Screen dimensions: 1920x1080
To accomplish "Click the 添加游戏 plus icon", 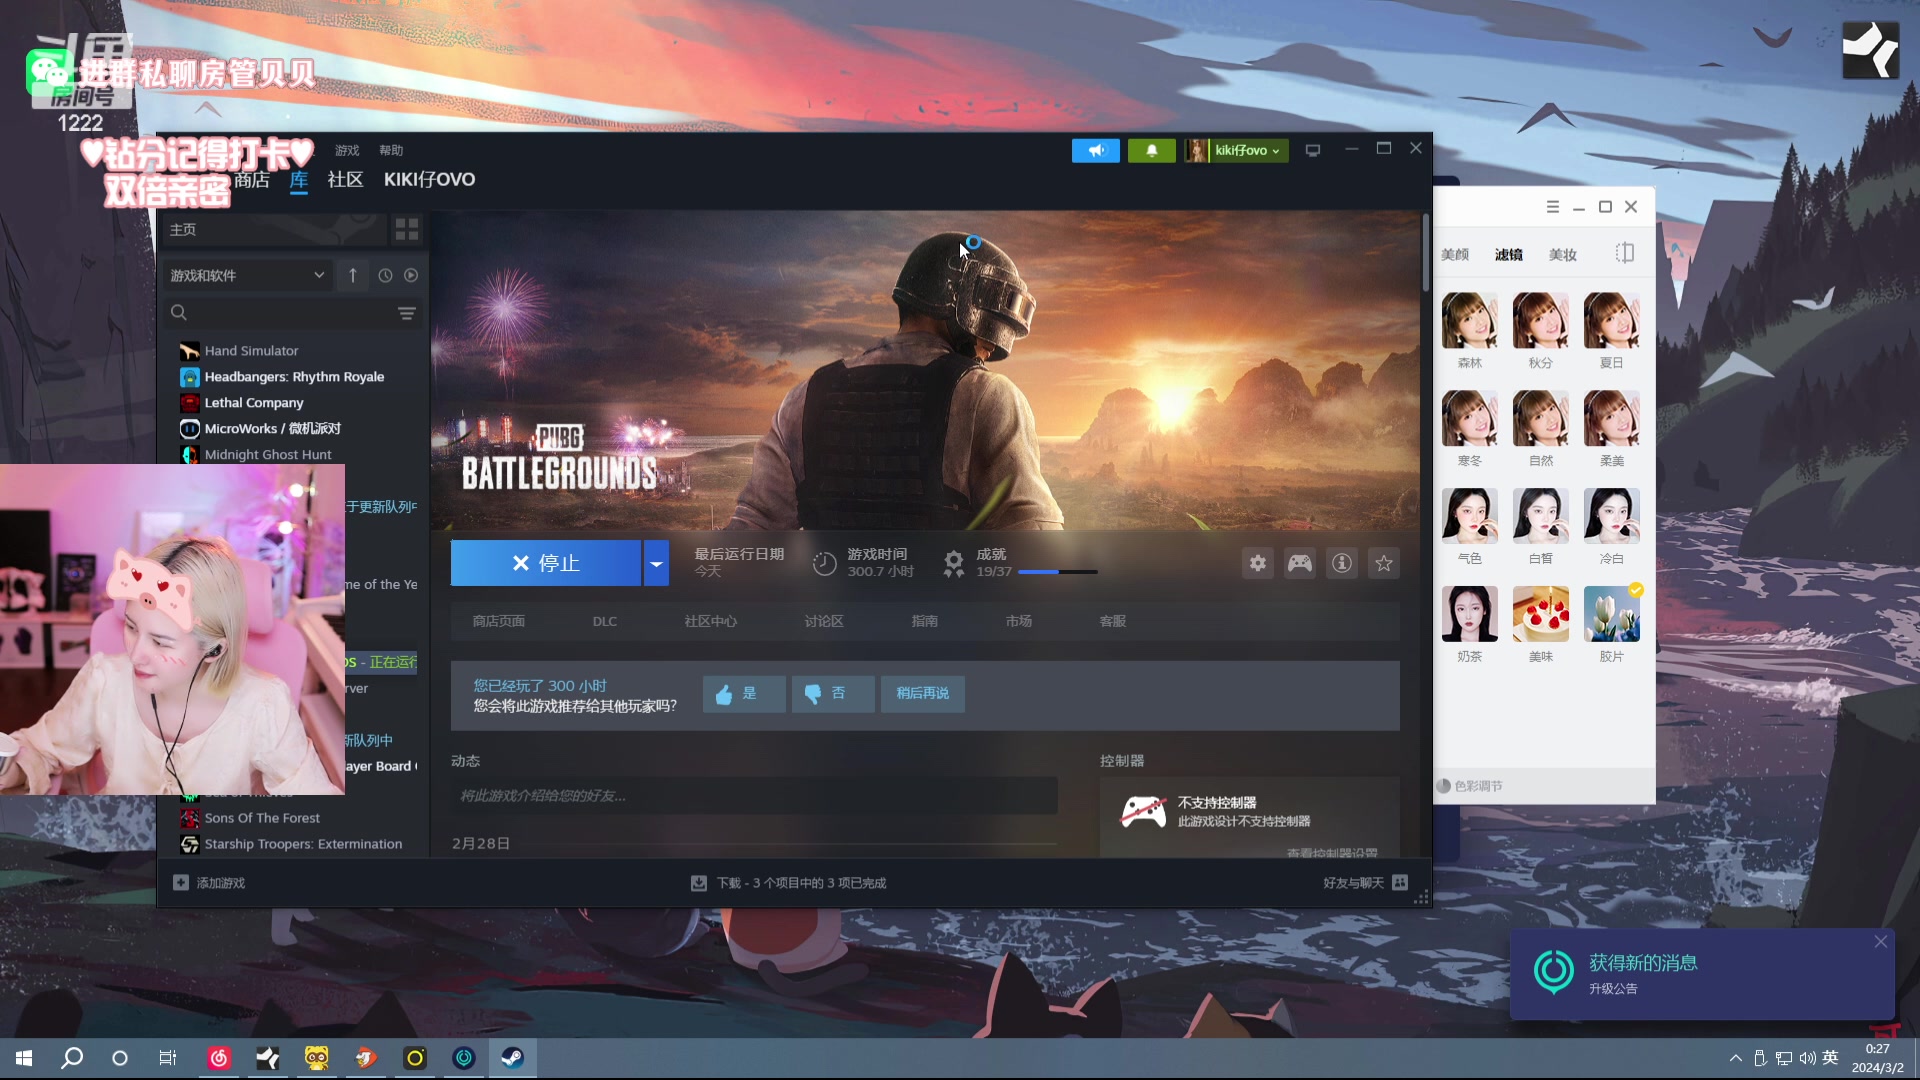I will tap(181, 883).
